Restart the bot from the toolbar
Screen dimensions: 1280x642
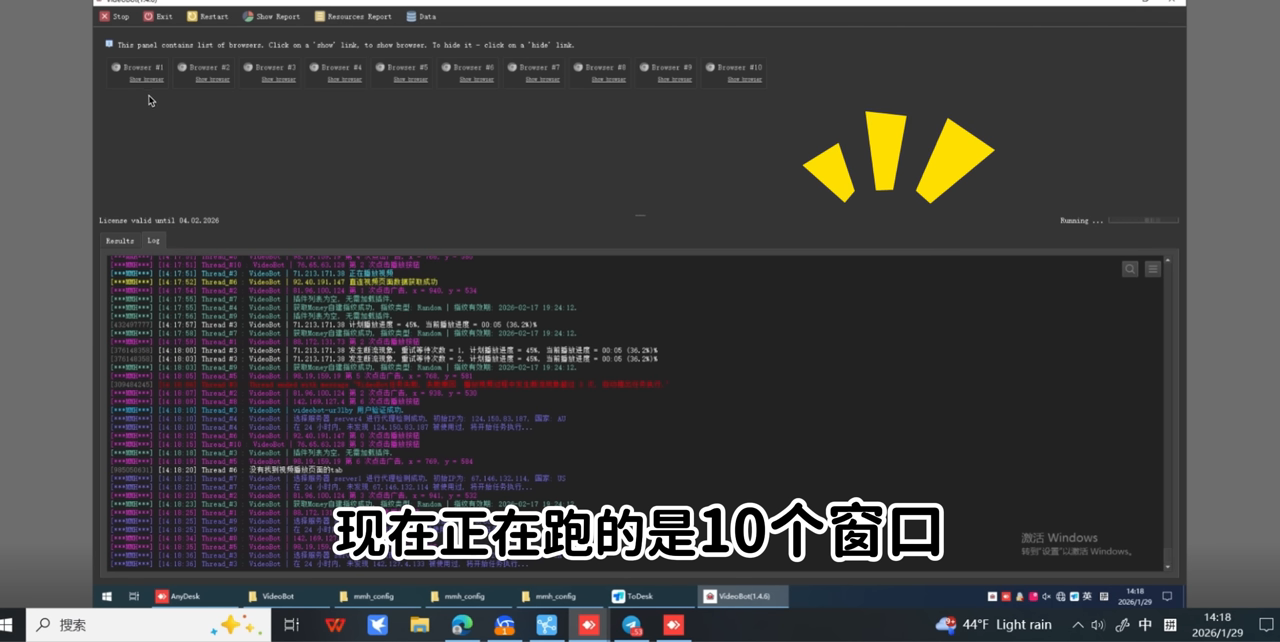[x=207, y=16]
